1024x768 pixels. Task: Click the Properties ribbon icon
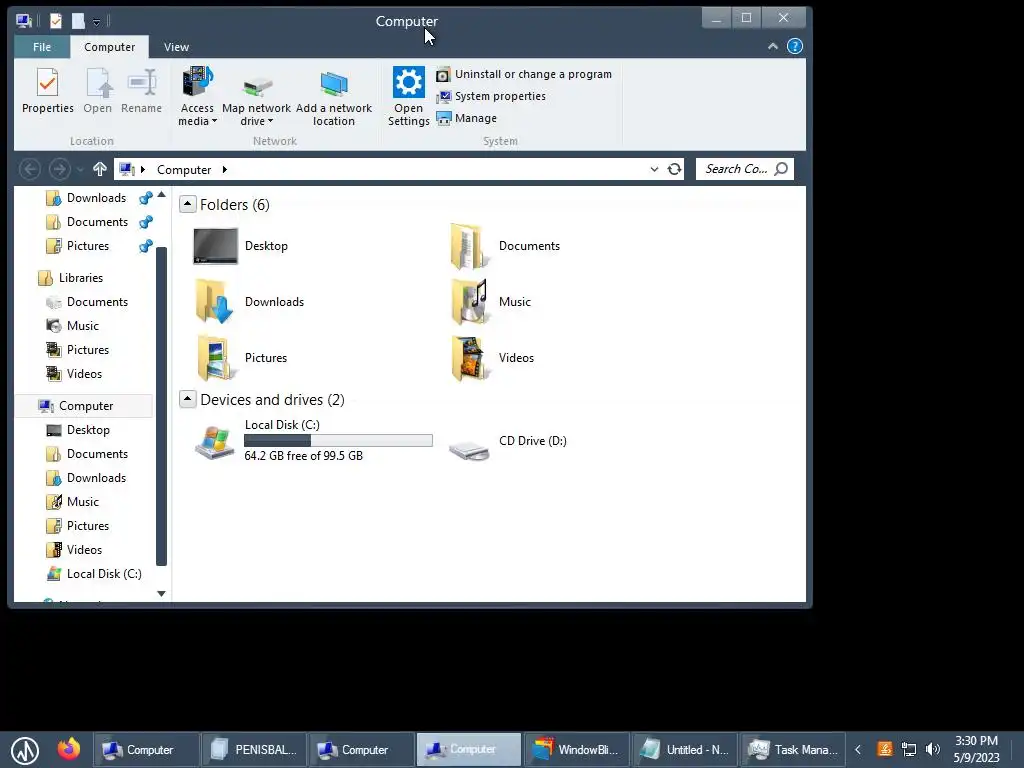click(48, 84)
